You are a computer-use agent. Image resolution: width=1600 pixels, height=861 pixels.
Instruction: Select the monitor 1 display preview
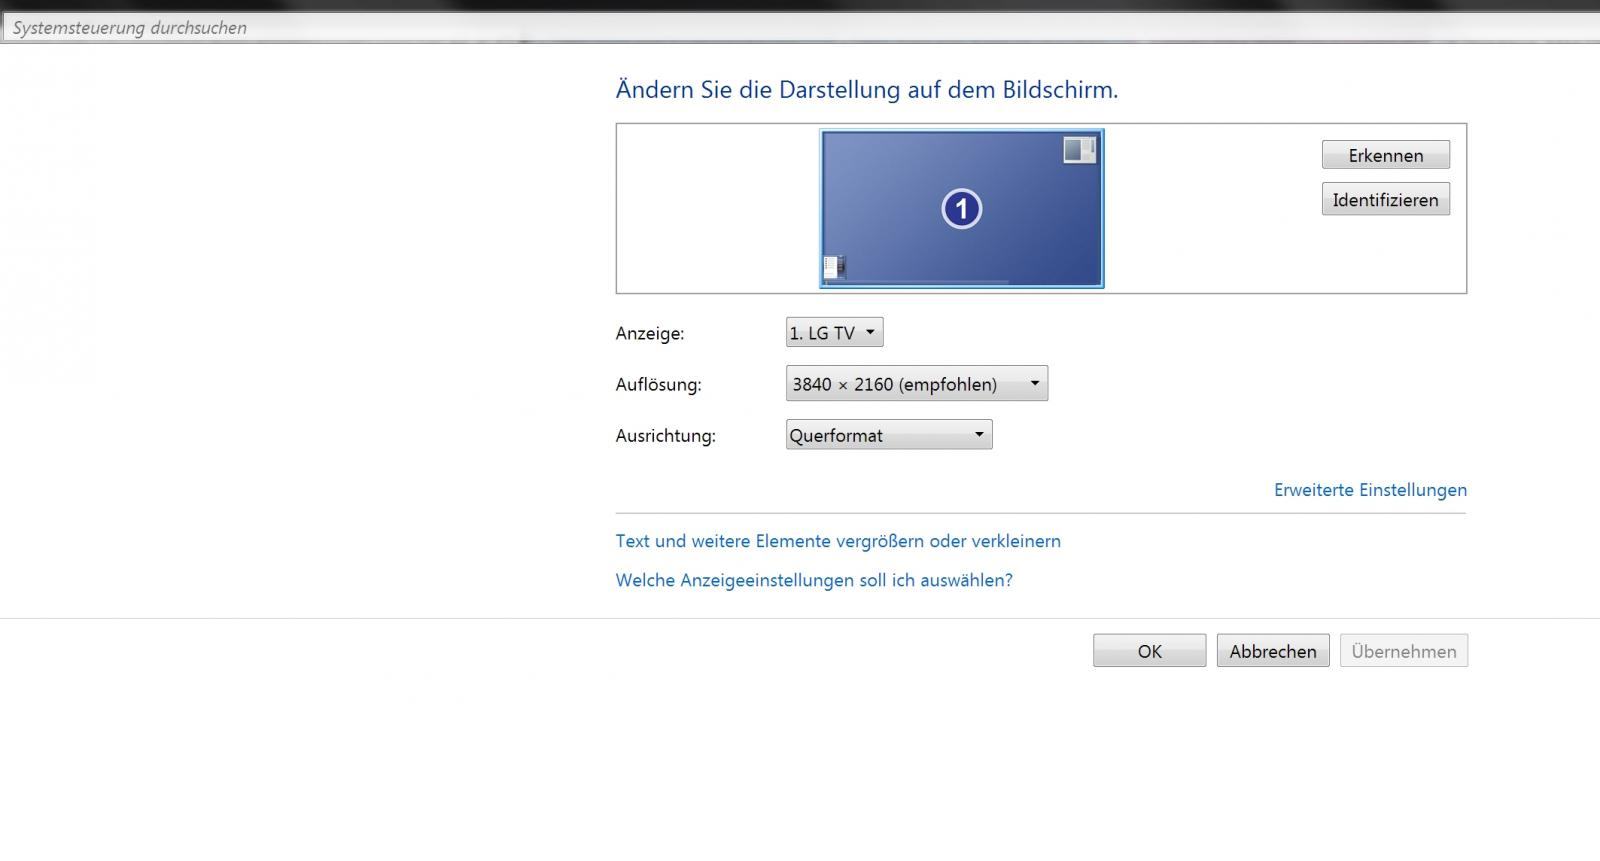[962, 208]
